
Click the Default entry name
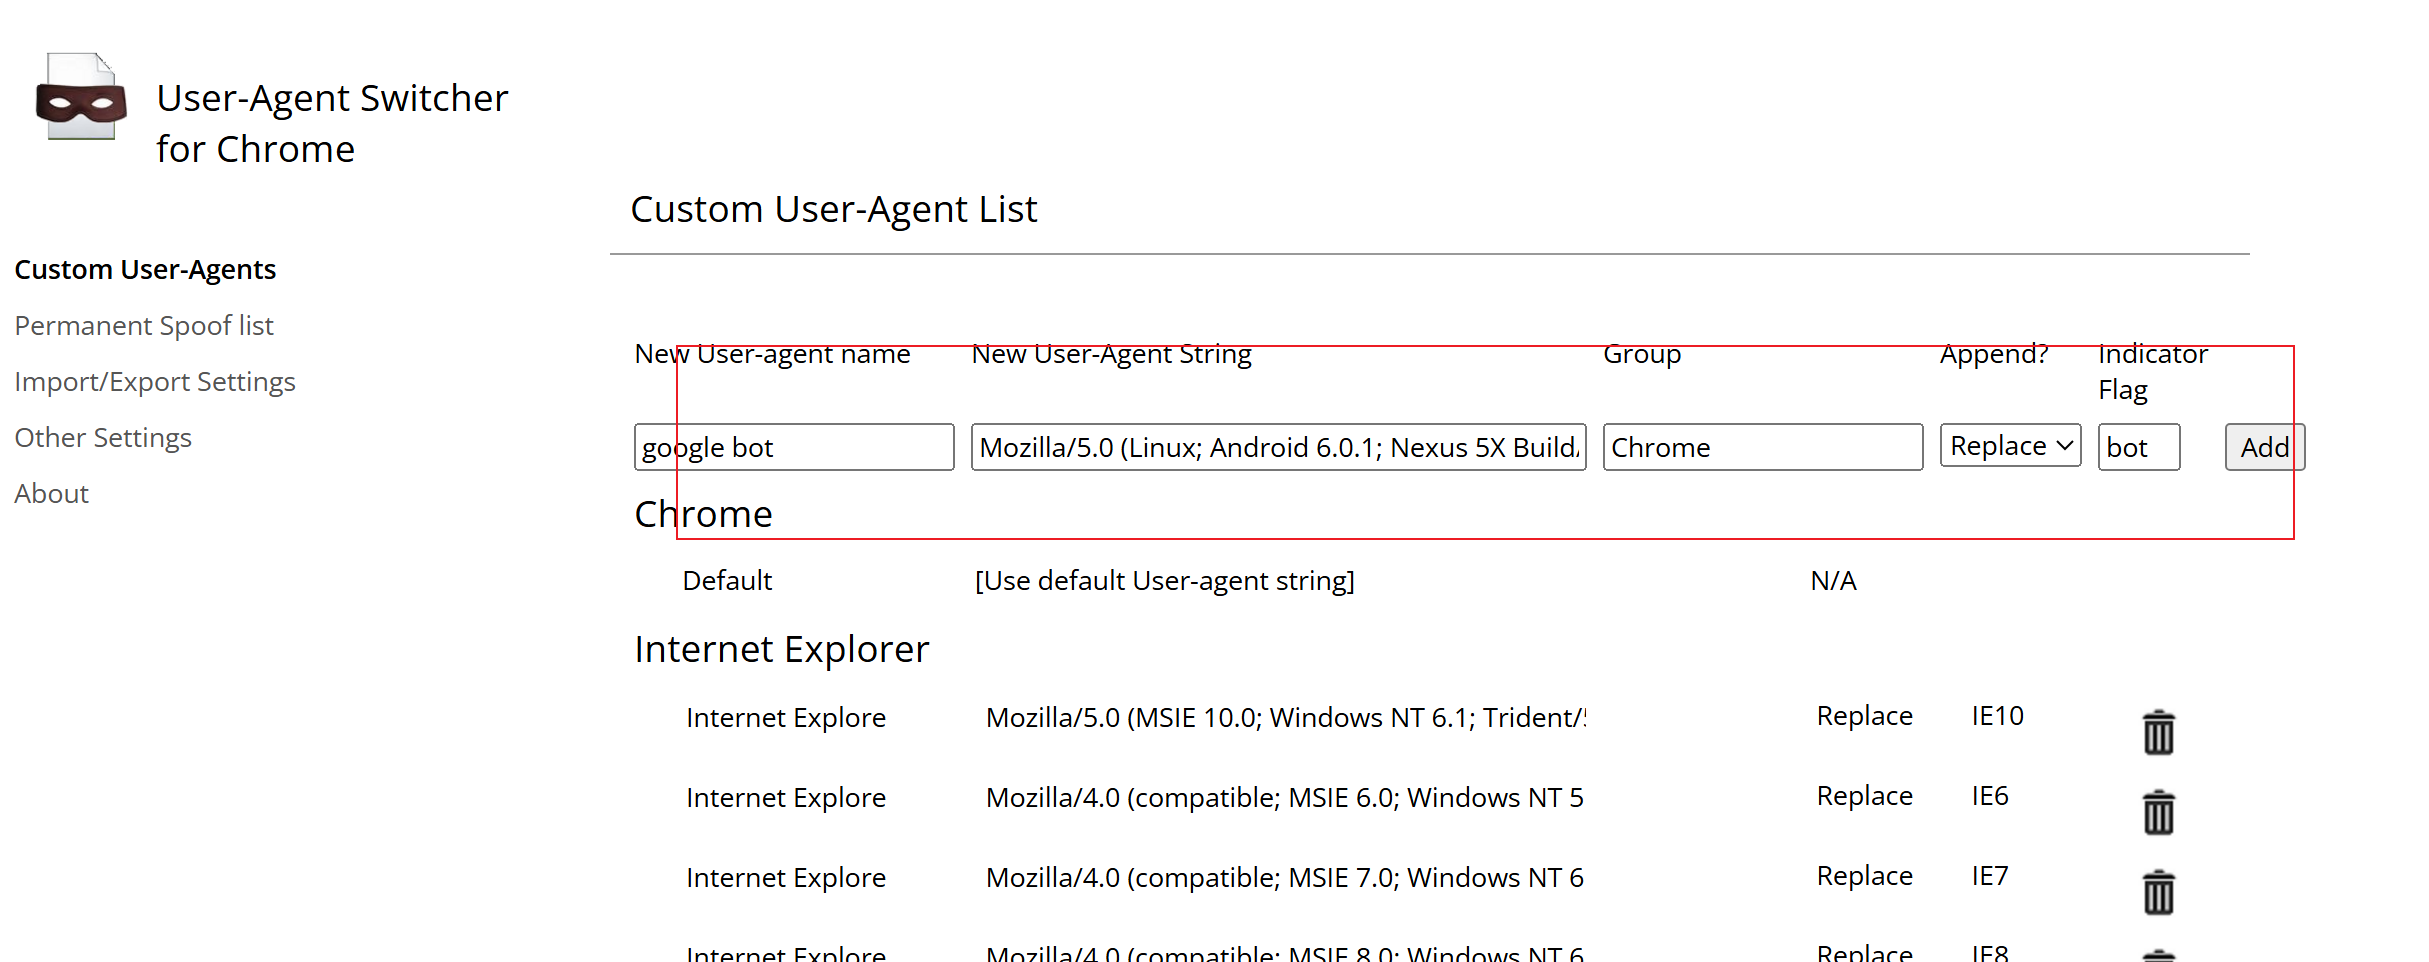click(727, 581)
